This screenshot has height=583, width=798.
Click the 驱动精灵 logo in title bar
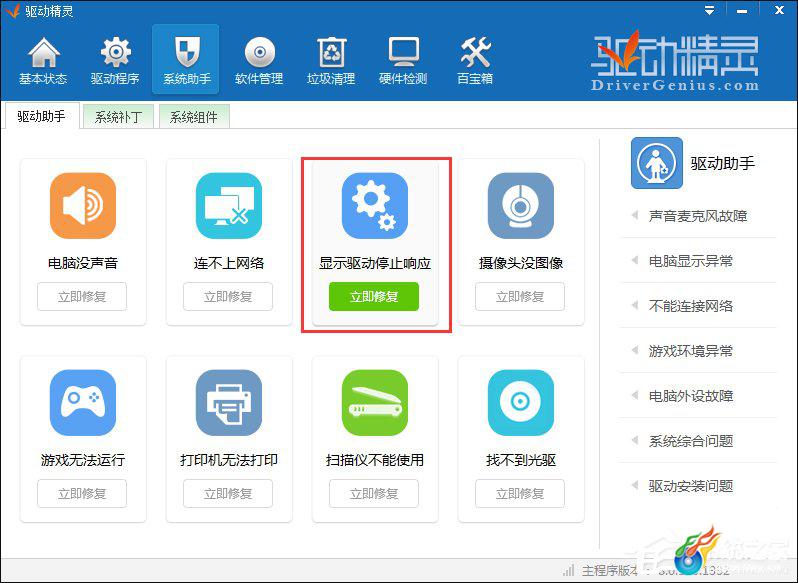tap(11, 11)
